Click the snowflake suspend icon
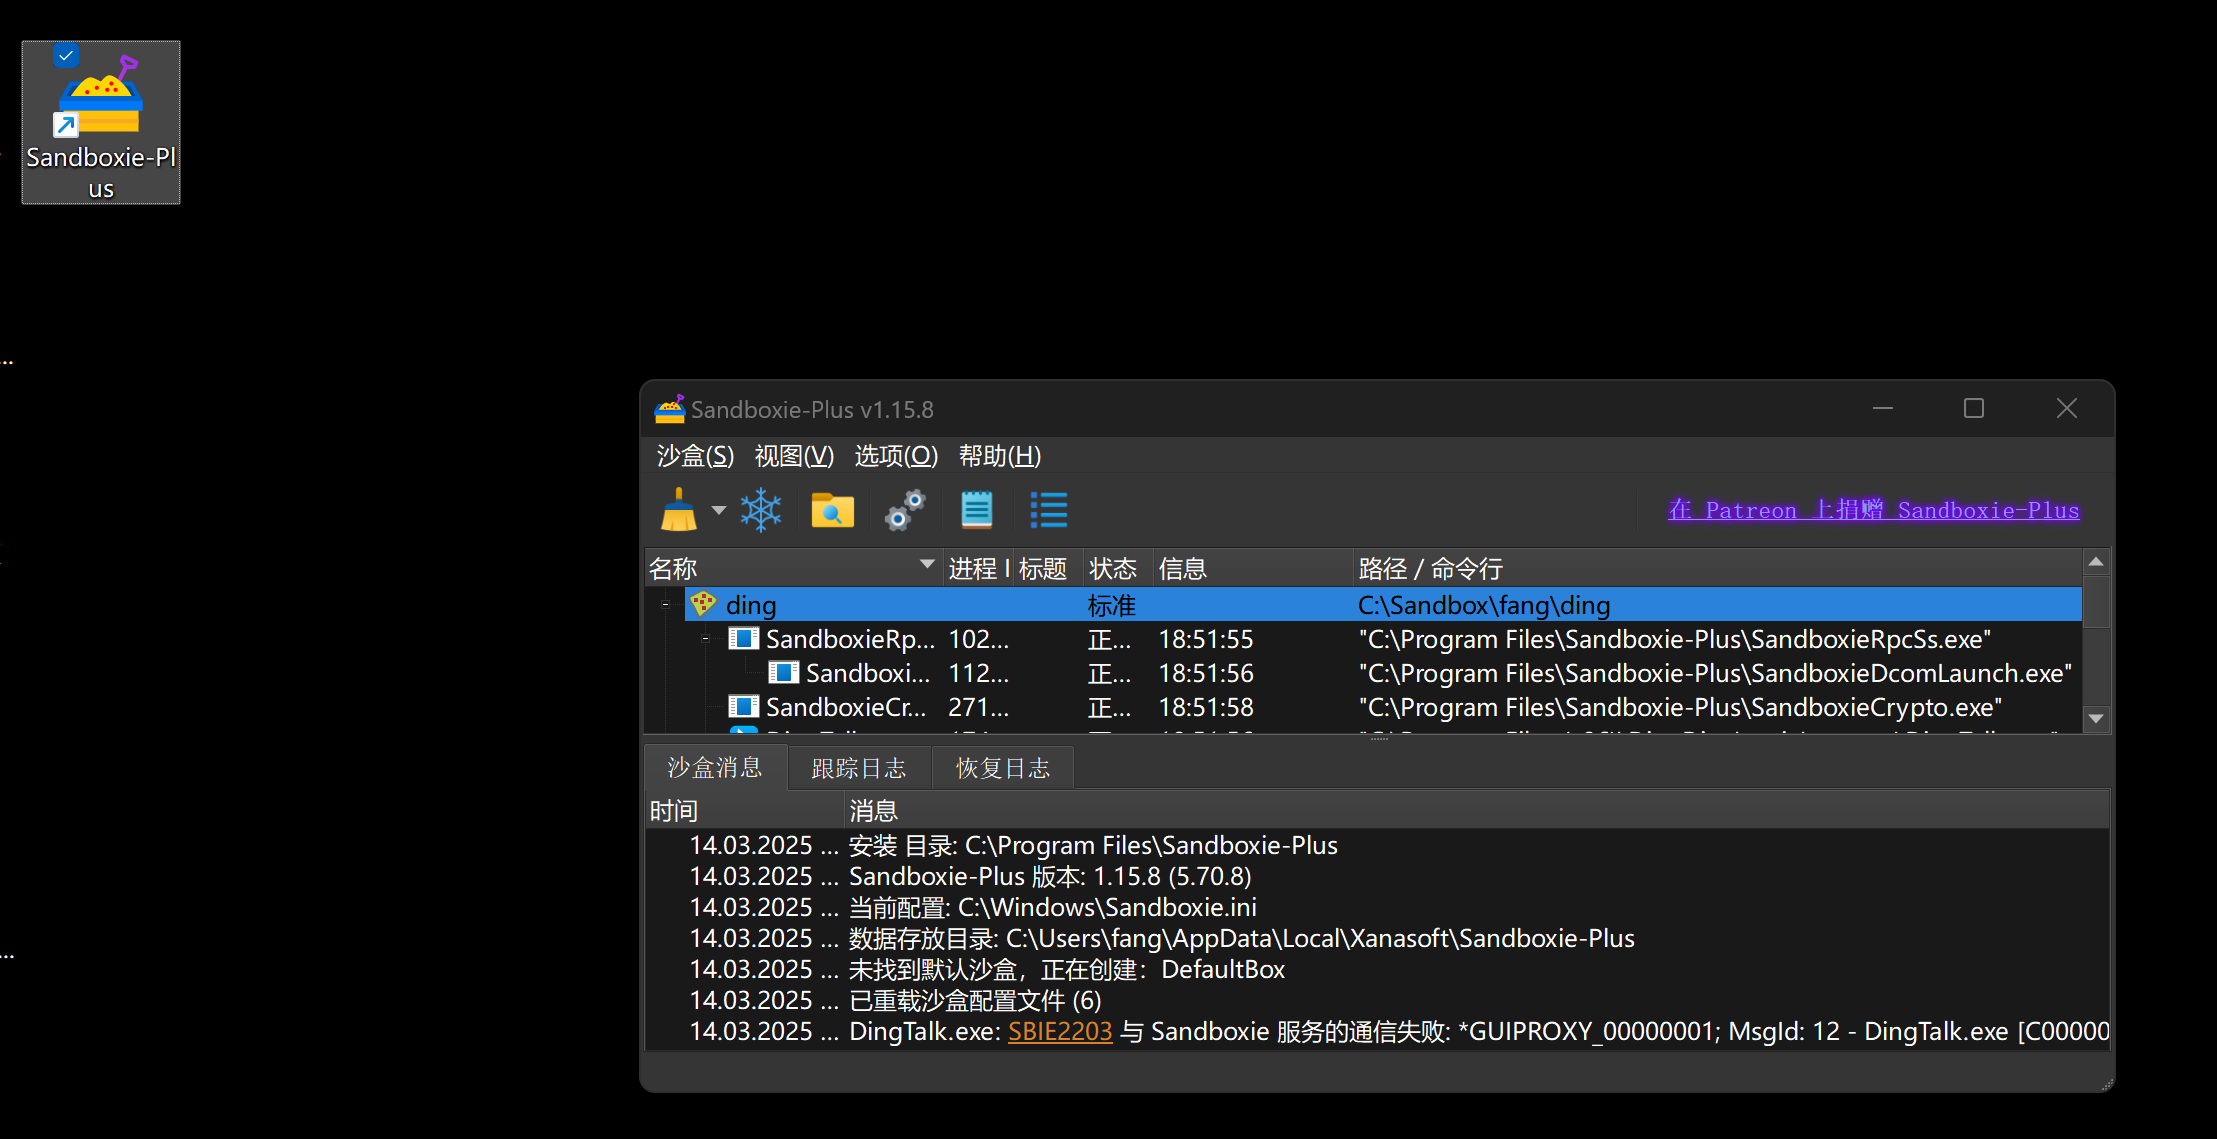Screen dimensions: 2217x1139 (x=761, y=510)
